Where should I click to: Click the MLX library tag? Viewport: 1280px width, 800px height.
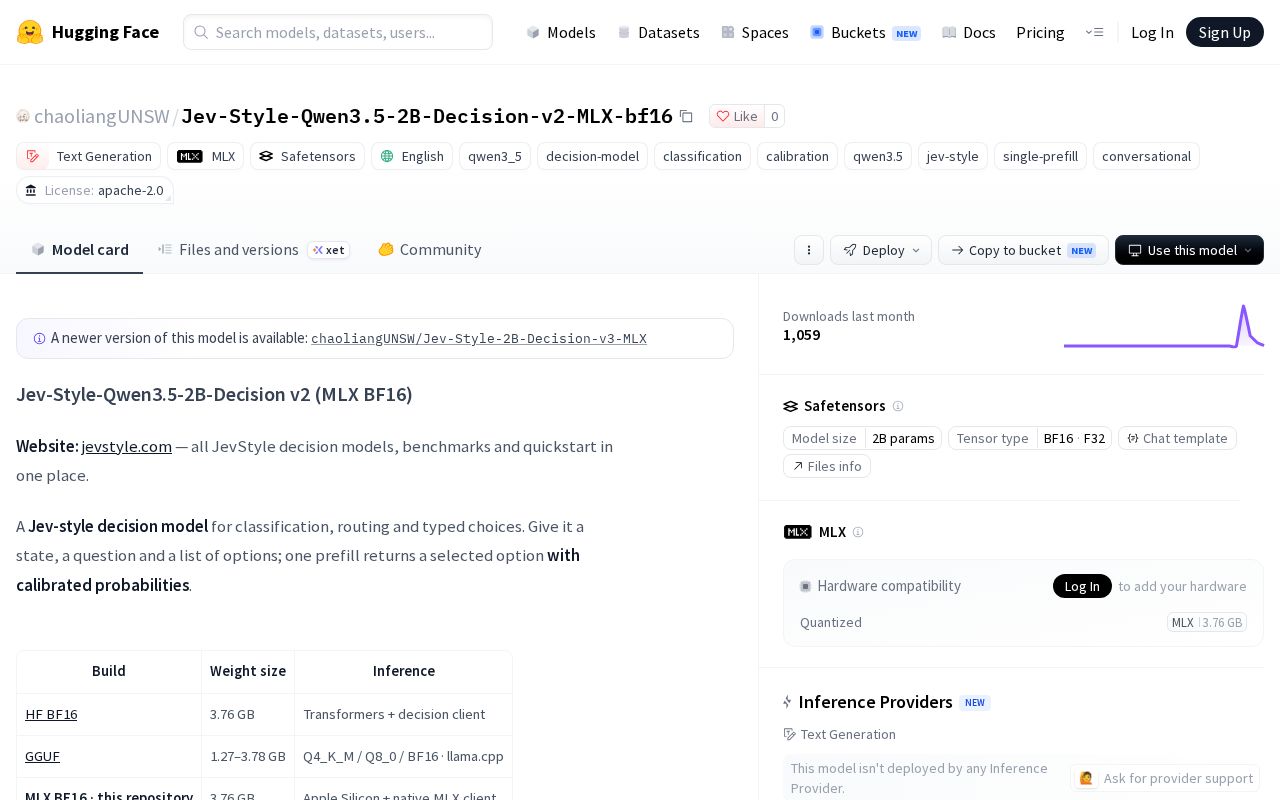(205, 156)
